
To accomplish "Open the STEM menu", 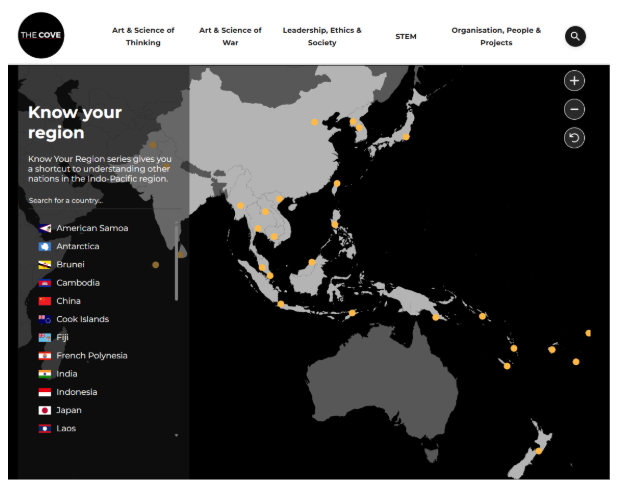I will [x=406, y=37].
